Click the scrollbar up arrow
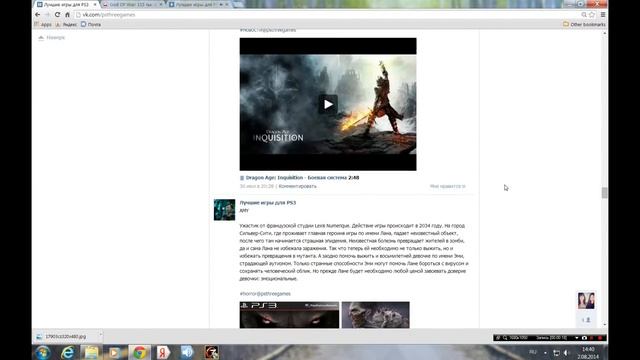 [604, 33]
